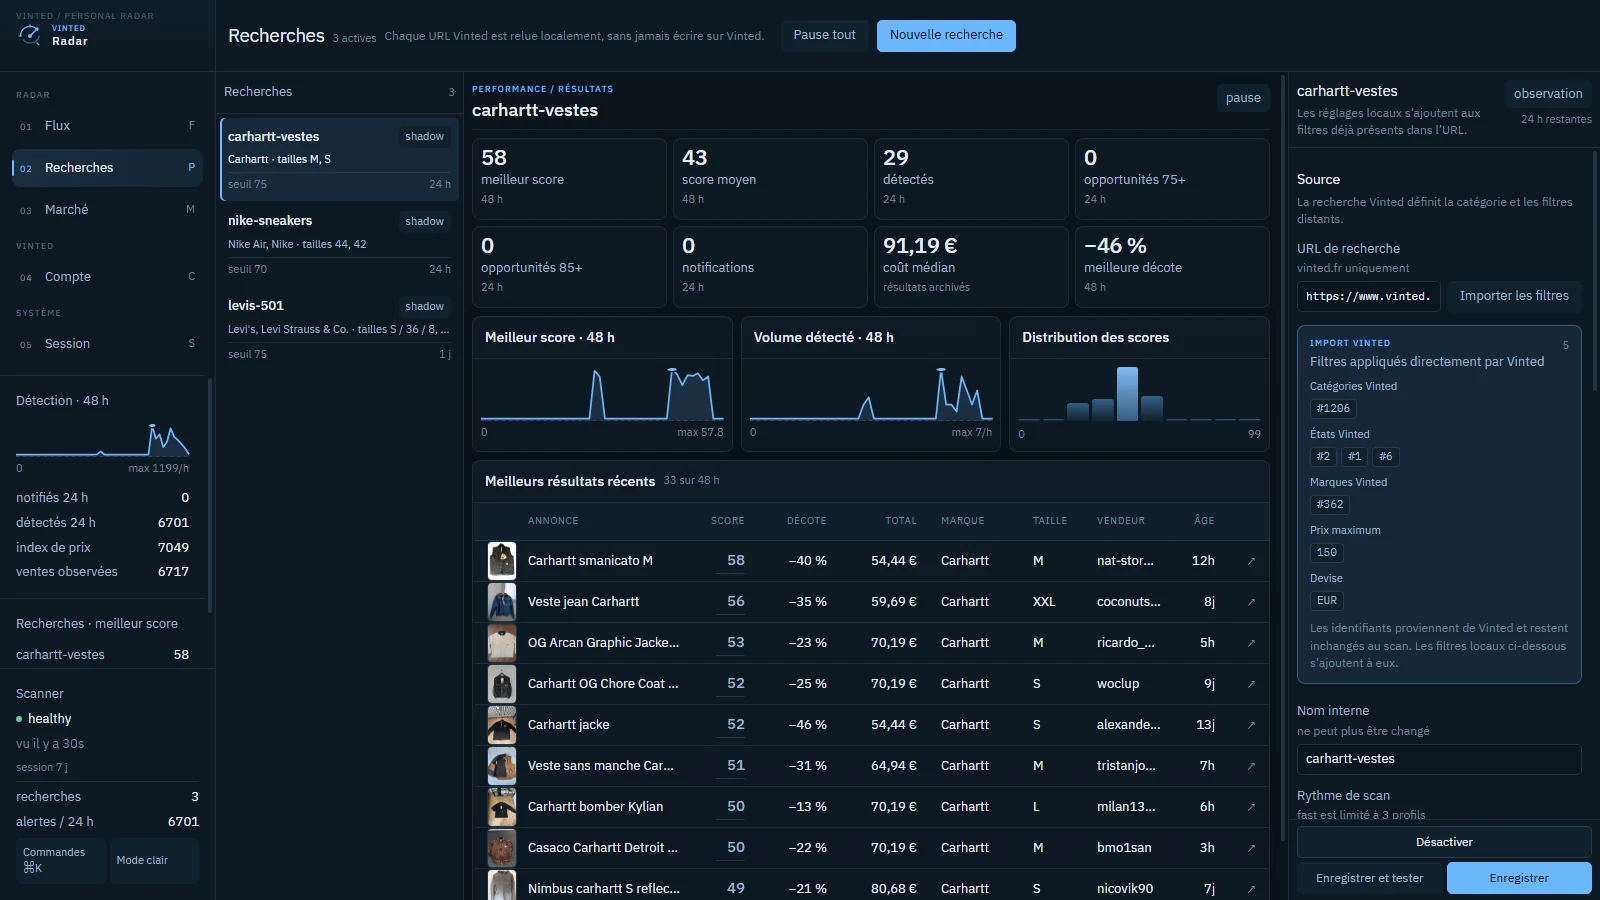The height and width of the screenshot is (900, 1600).
Task: Click thumbnail of Carhartt bomber Kylian
Action: point(502,807)
